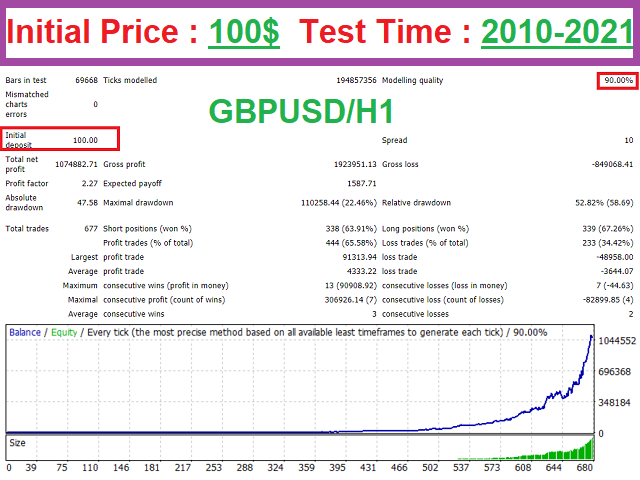Click the GBPUSD/H1 heading

301,111
